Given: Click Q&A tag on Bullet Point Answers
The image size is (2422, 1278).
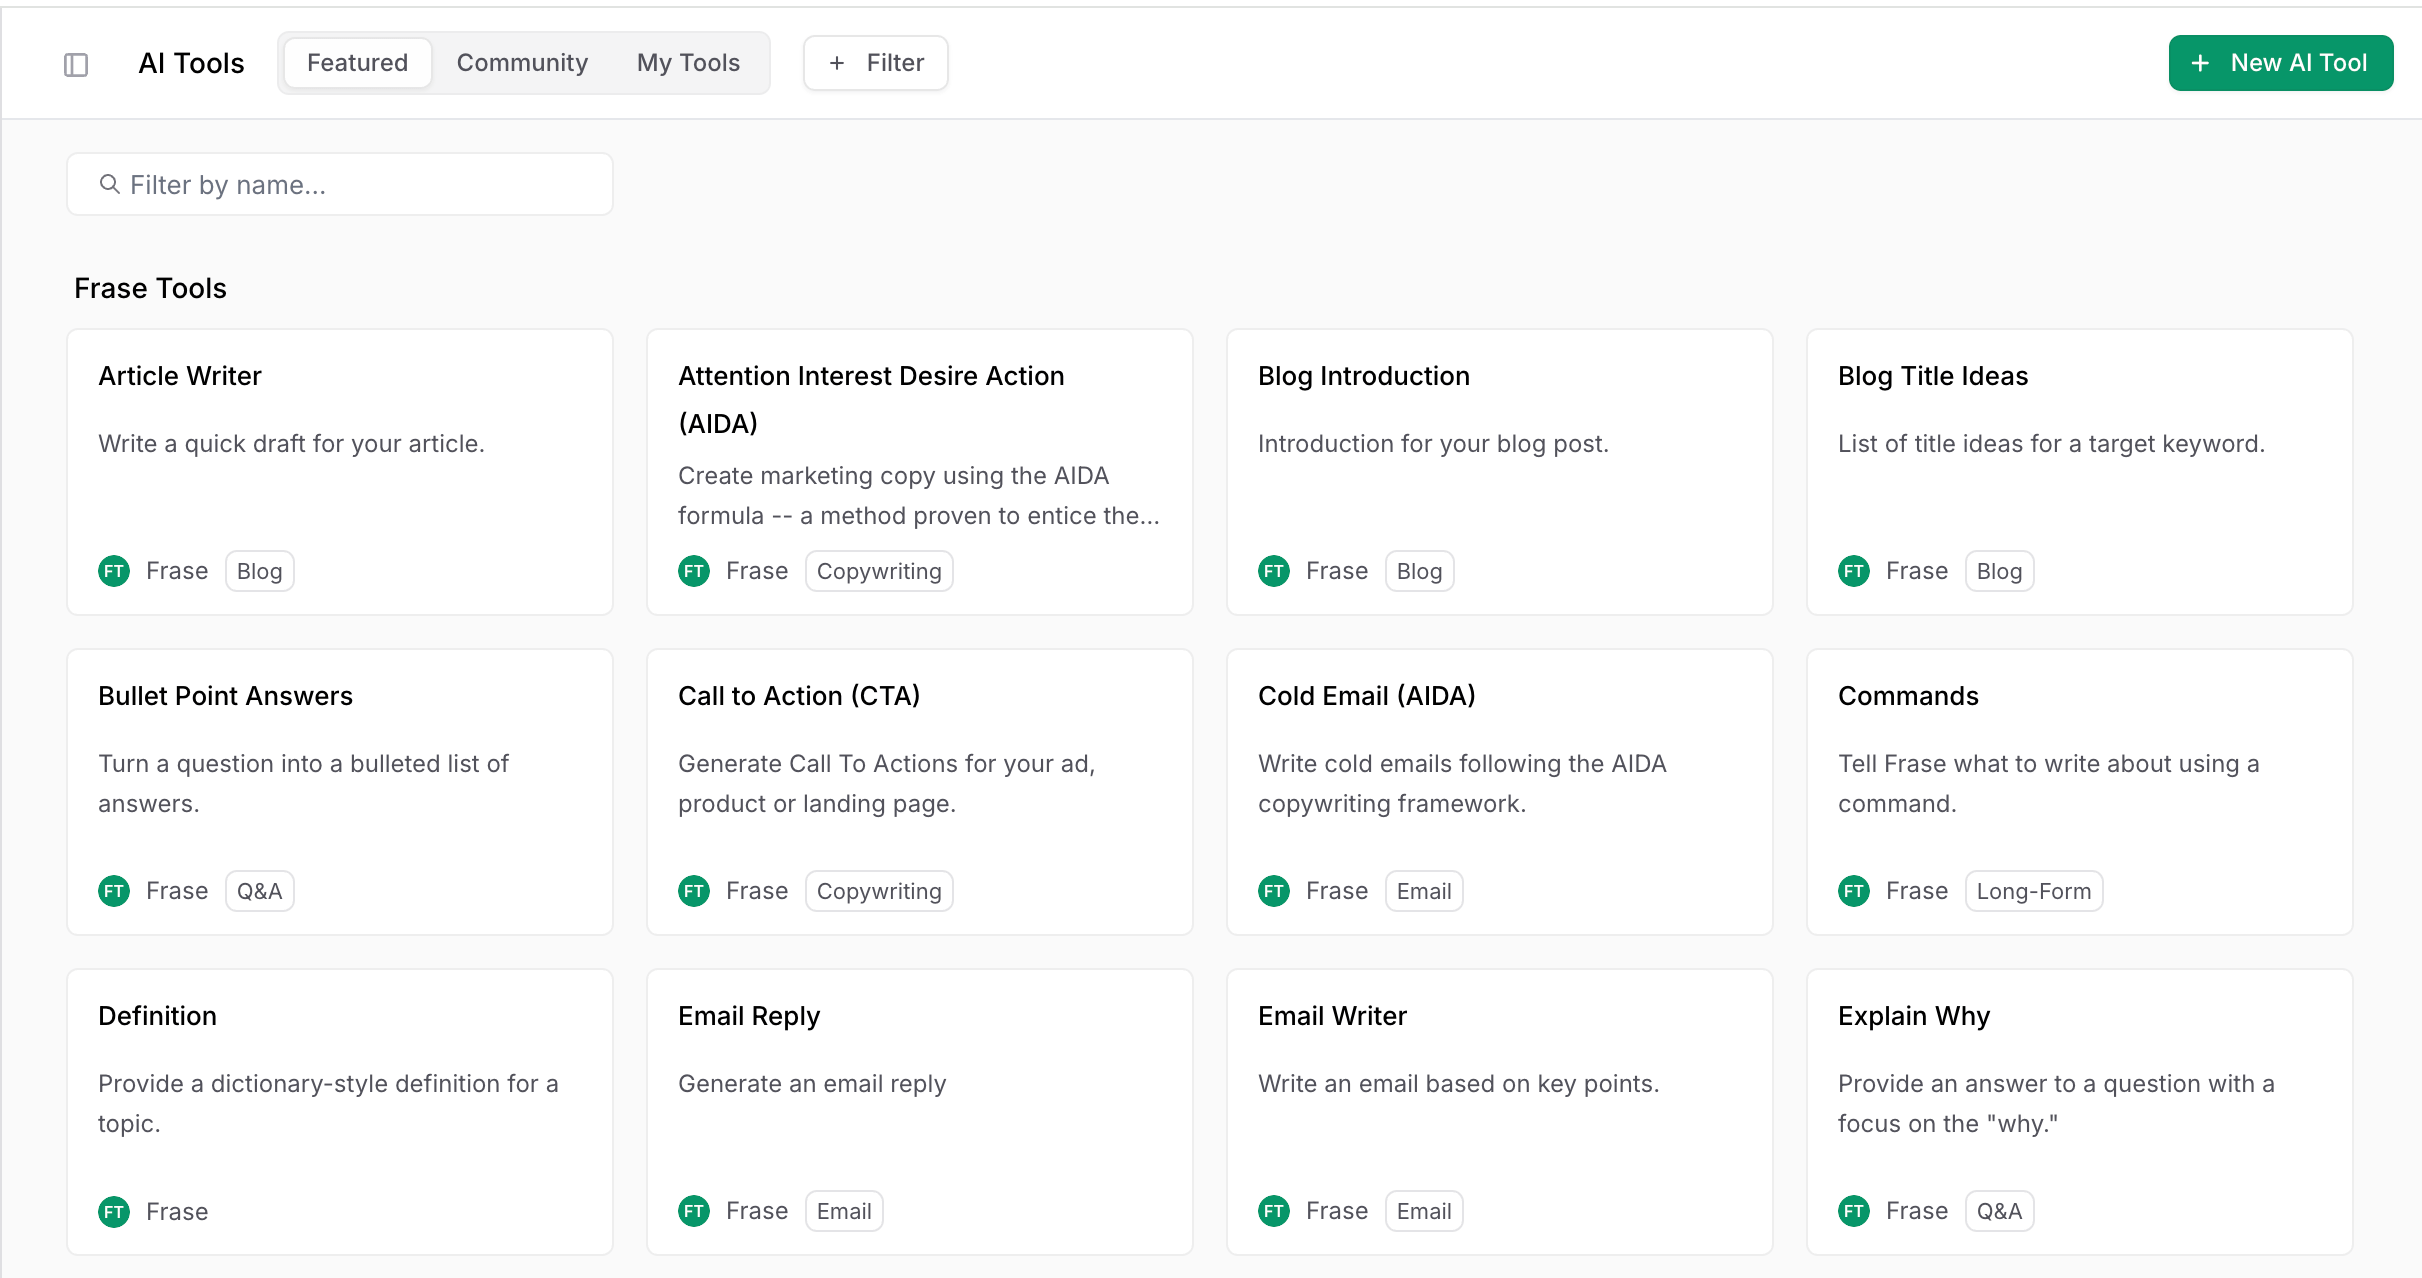Looking at the screenshot, I should tap(259, 891).
